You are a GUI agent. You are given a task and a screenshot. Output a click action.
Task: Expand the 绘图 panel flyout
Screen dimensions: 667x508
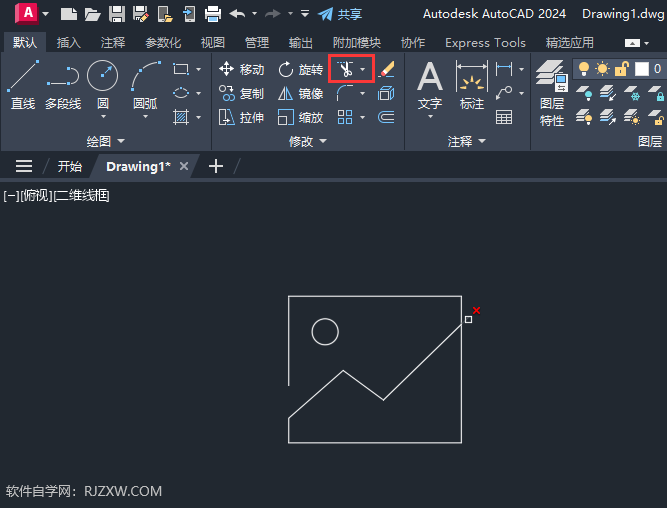(106, 141)
